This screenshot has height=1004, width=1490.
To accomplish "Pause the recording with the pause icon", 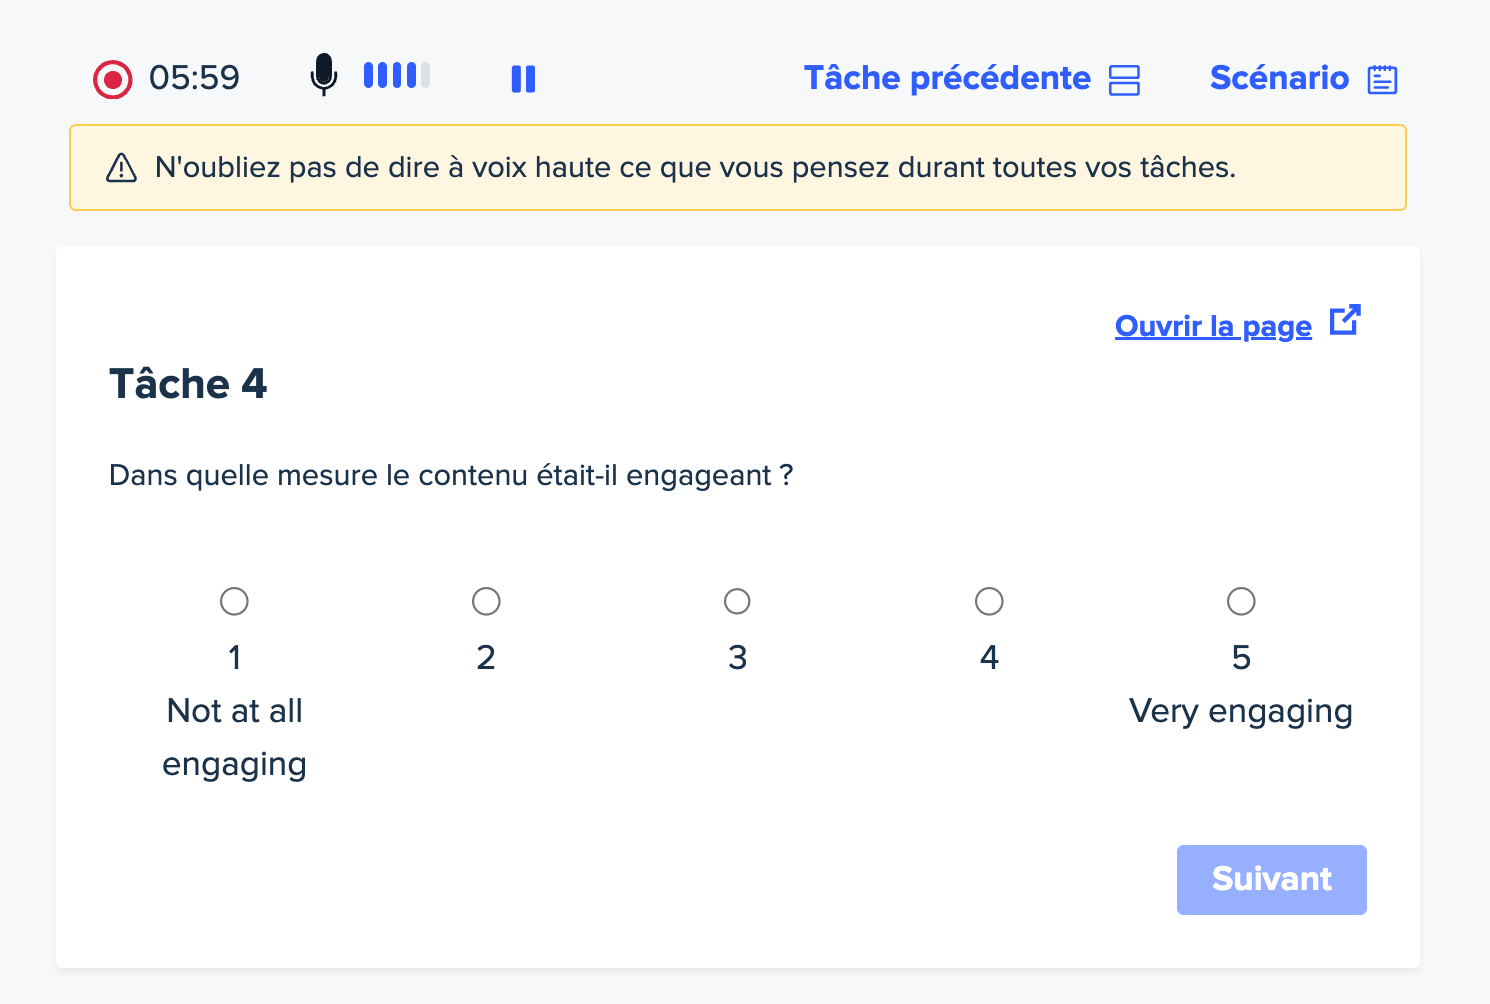I will (x=523, y=79).
